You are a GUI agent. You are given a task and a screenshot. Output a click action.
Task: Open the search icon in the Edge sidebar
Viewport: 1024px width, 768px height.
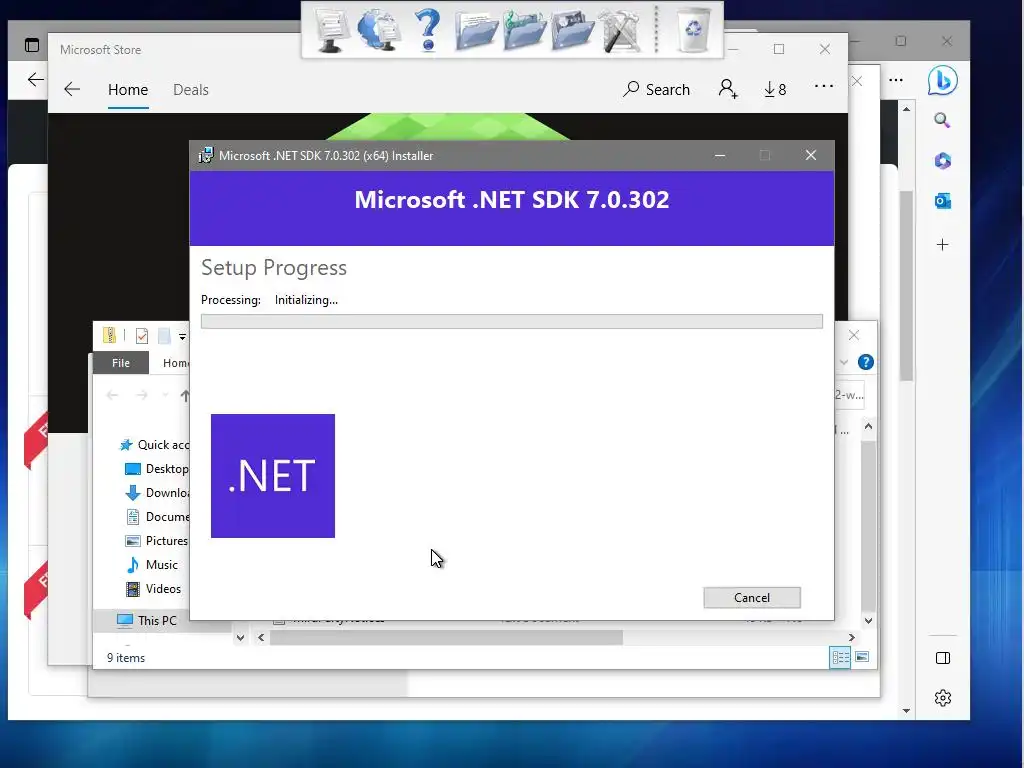[942, 120]
